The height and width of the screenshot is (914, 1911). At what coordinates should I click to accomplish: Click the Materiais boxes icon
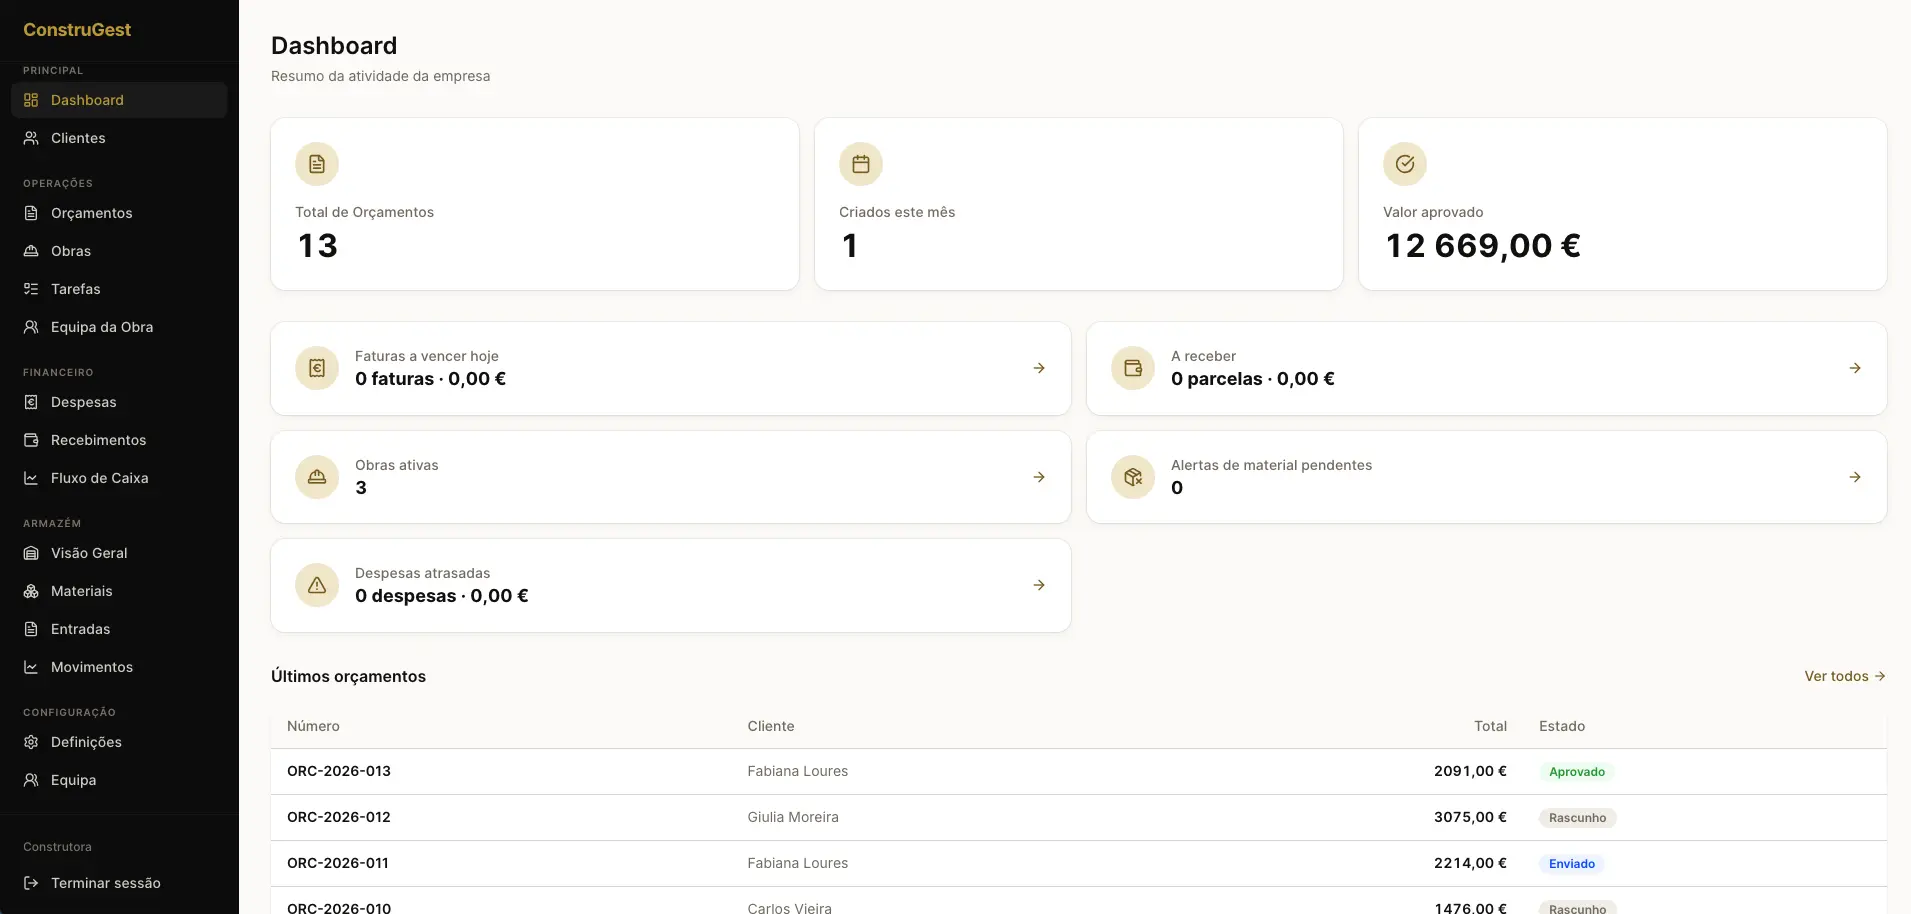(x=31, y=591)
